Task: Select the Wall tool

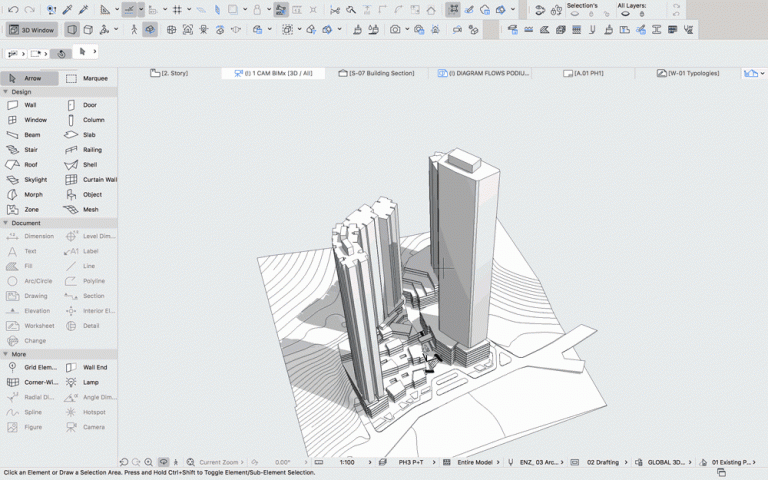Action: [29, 105]
